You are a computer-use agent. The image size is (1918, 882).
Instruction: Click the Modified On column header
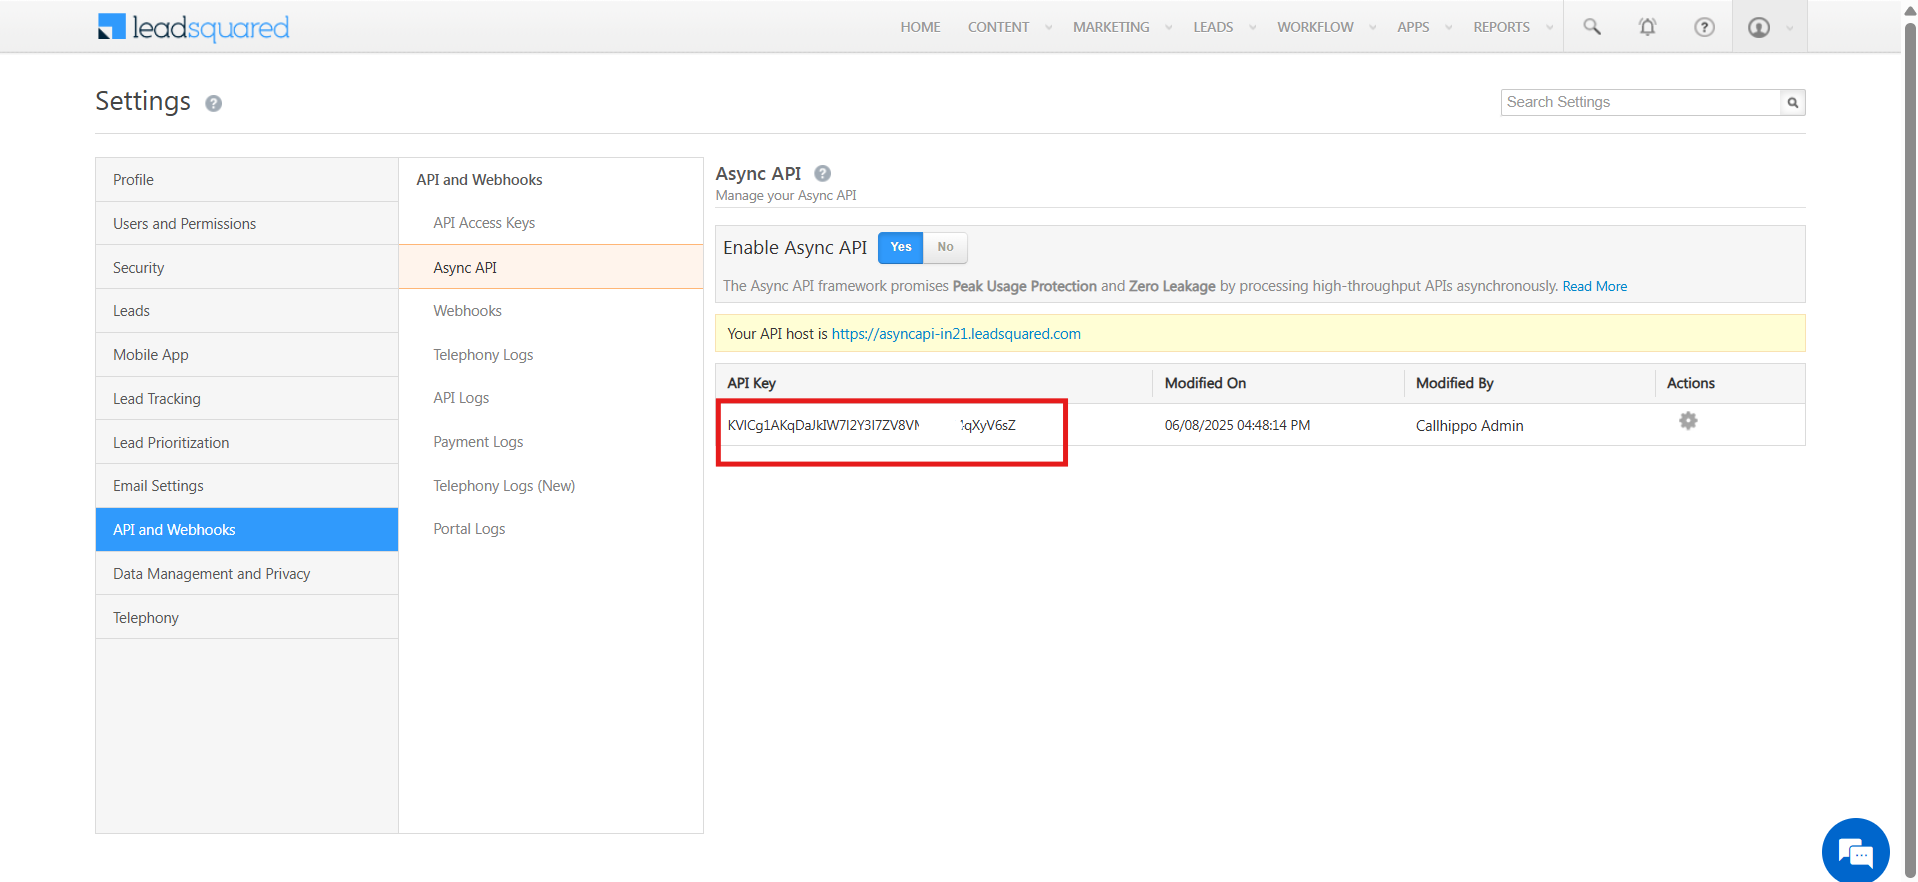click(x=1205, y=383)
